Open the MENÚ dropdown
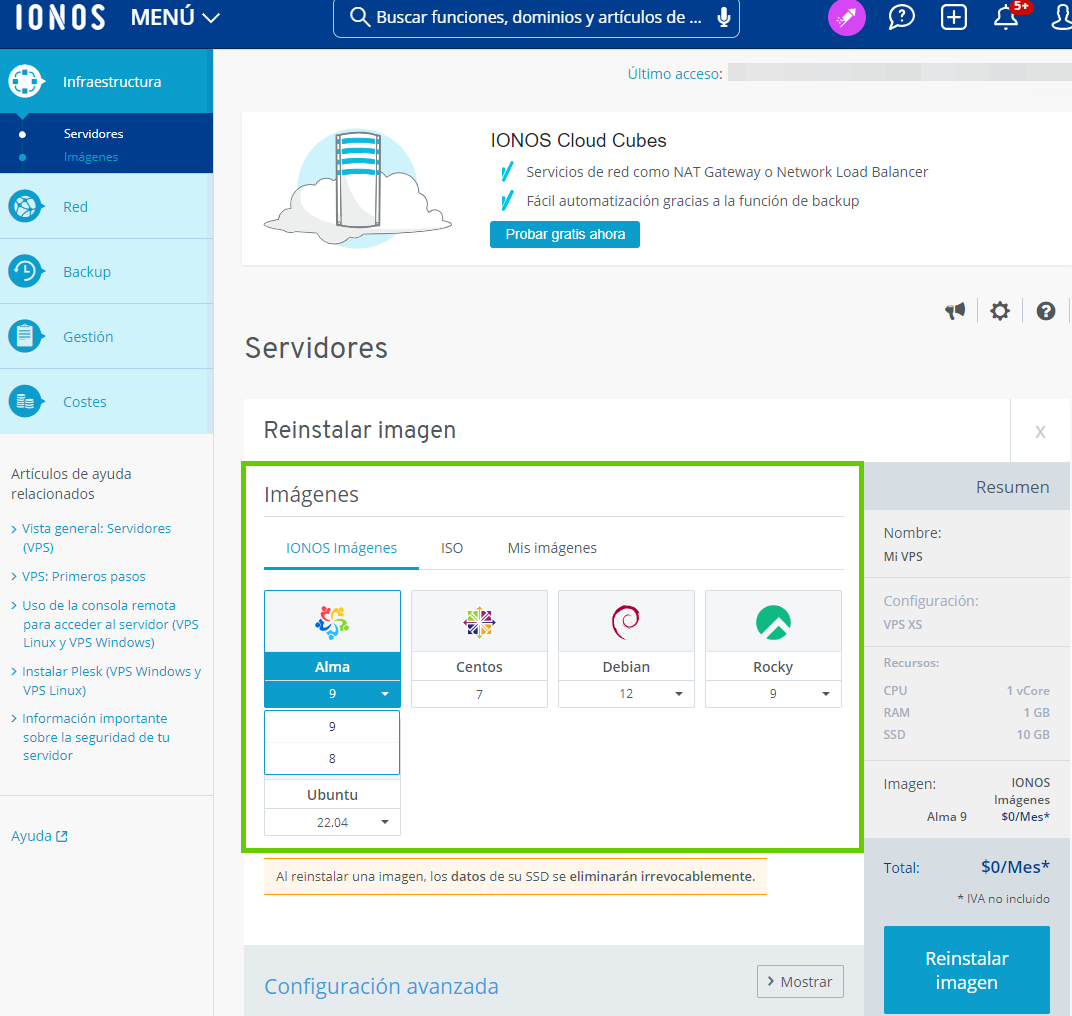 click(175, 17)
